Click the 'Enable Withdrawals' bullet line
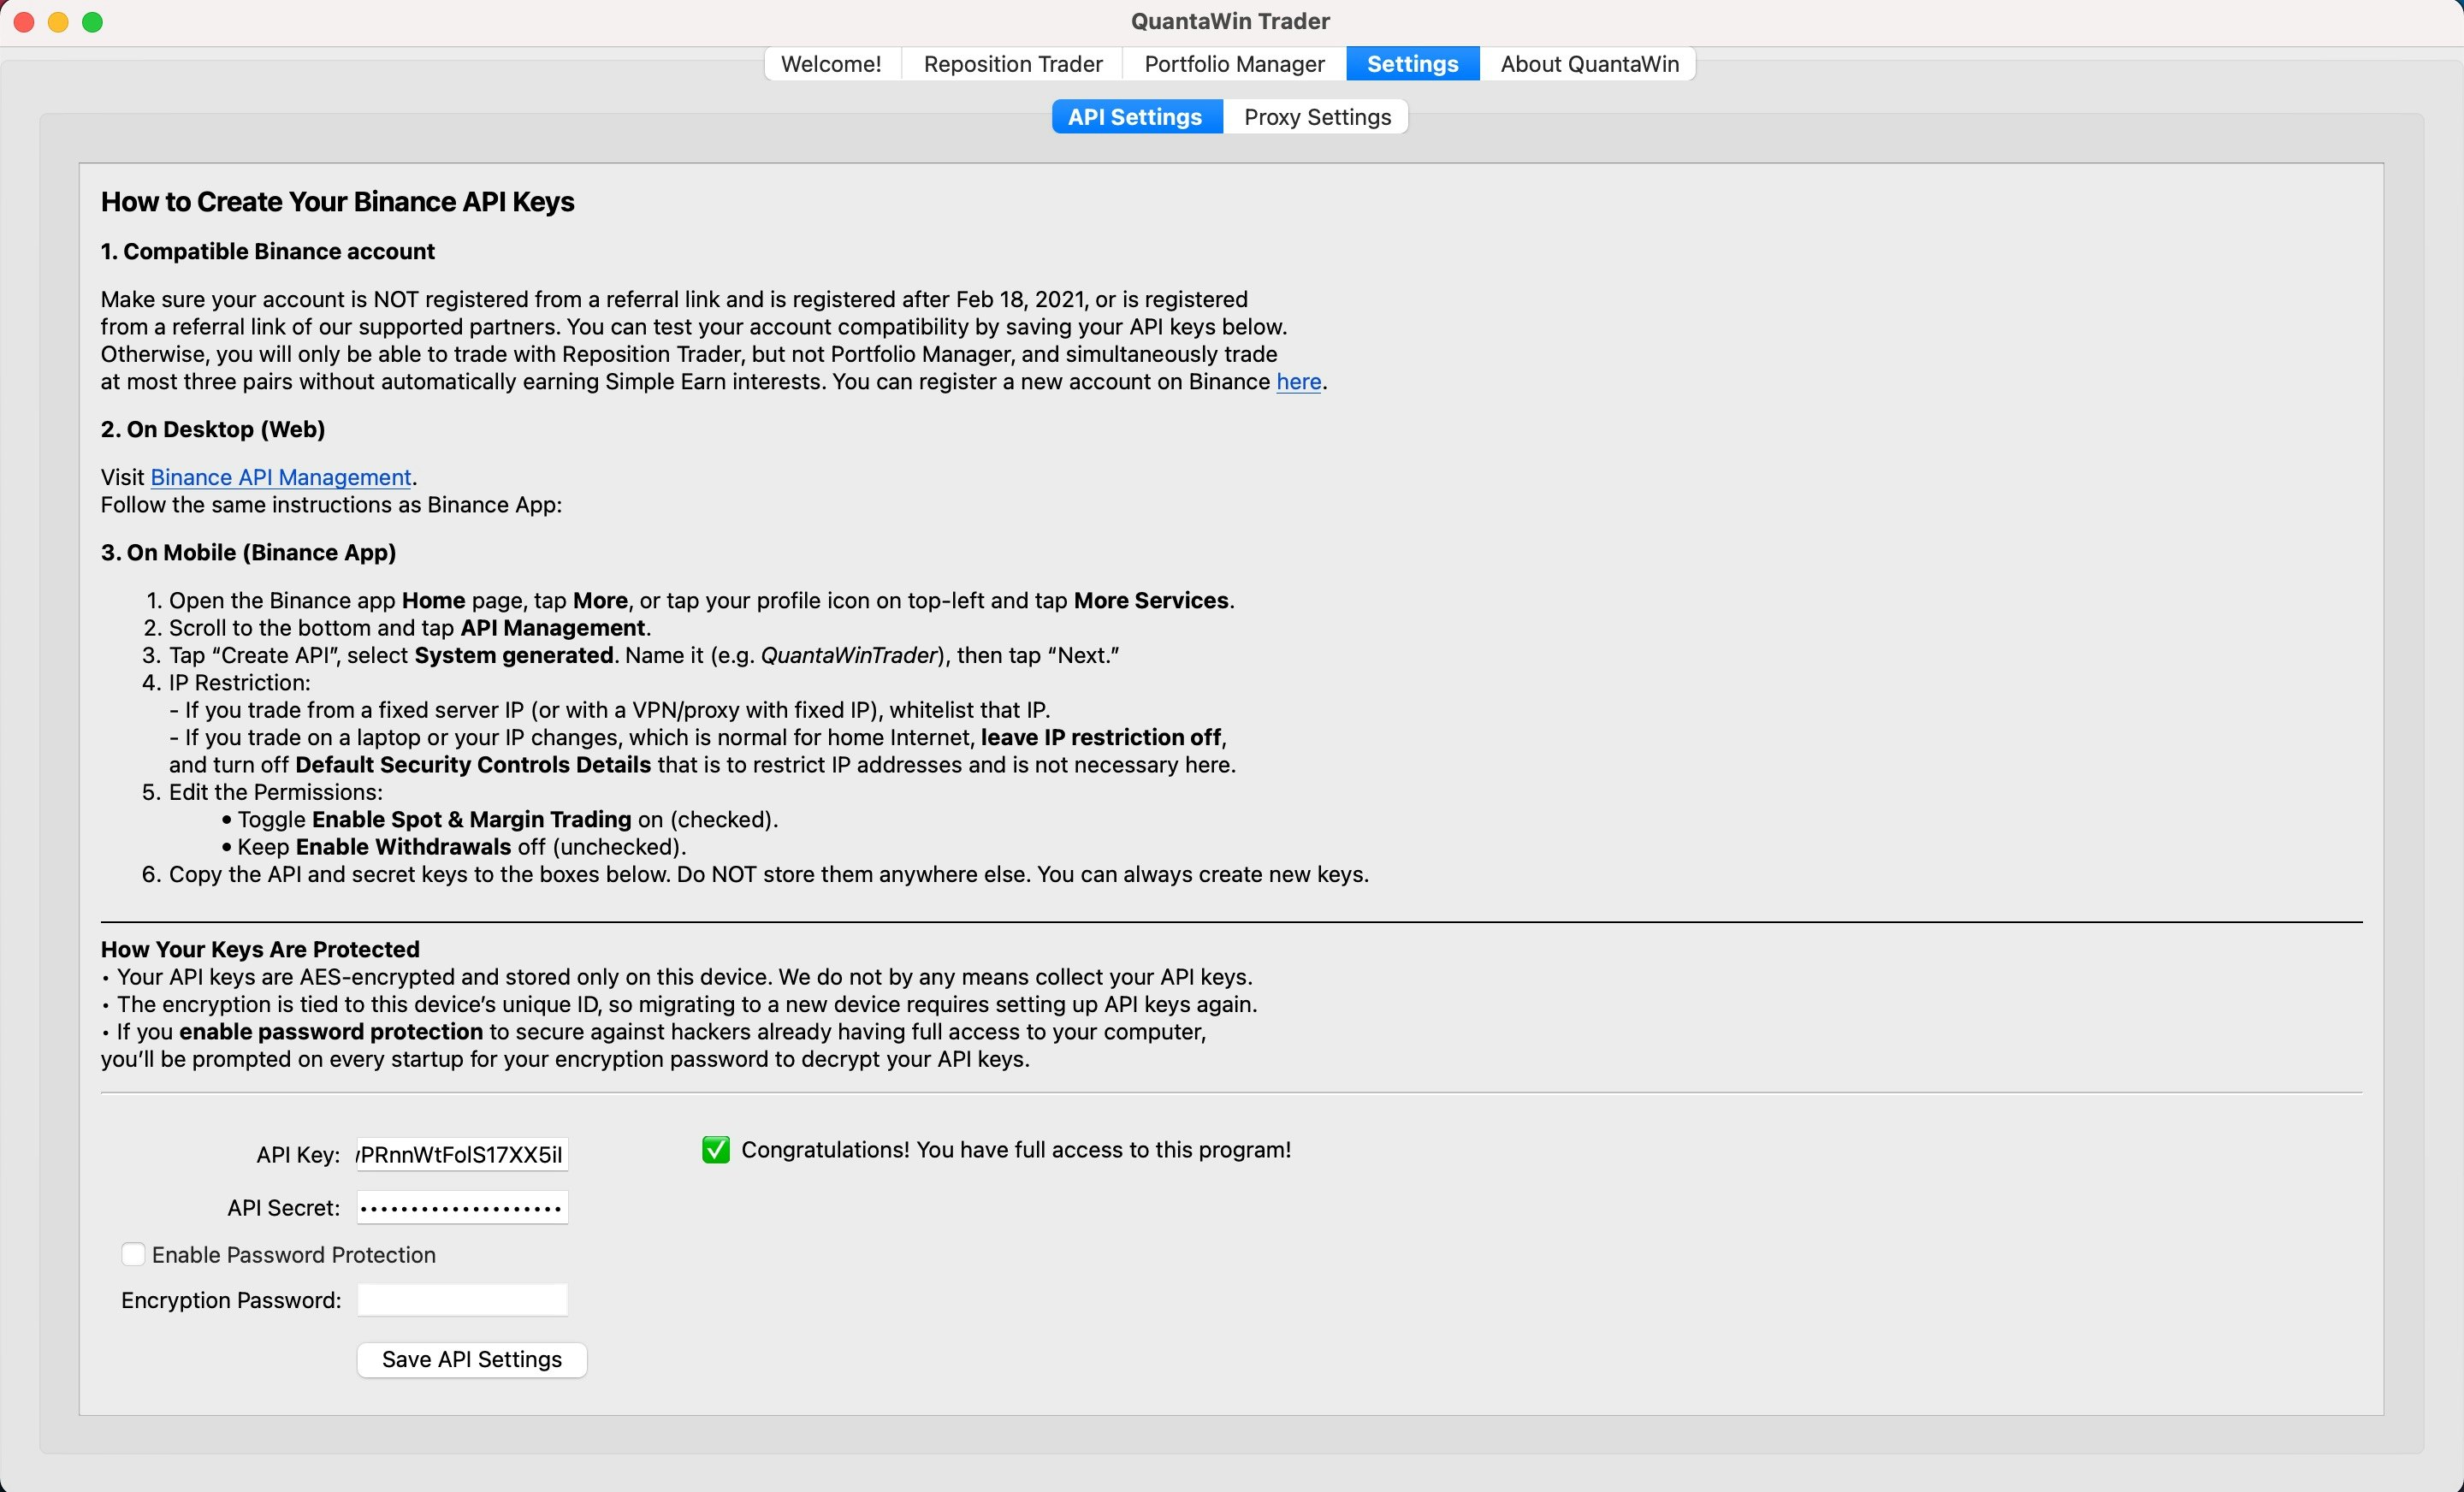The height and width of the screenshot is (1492, 2464). [x=453, y=847]
